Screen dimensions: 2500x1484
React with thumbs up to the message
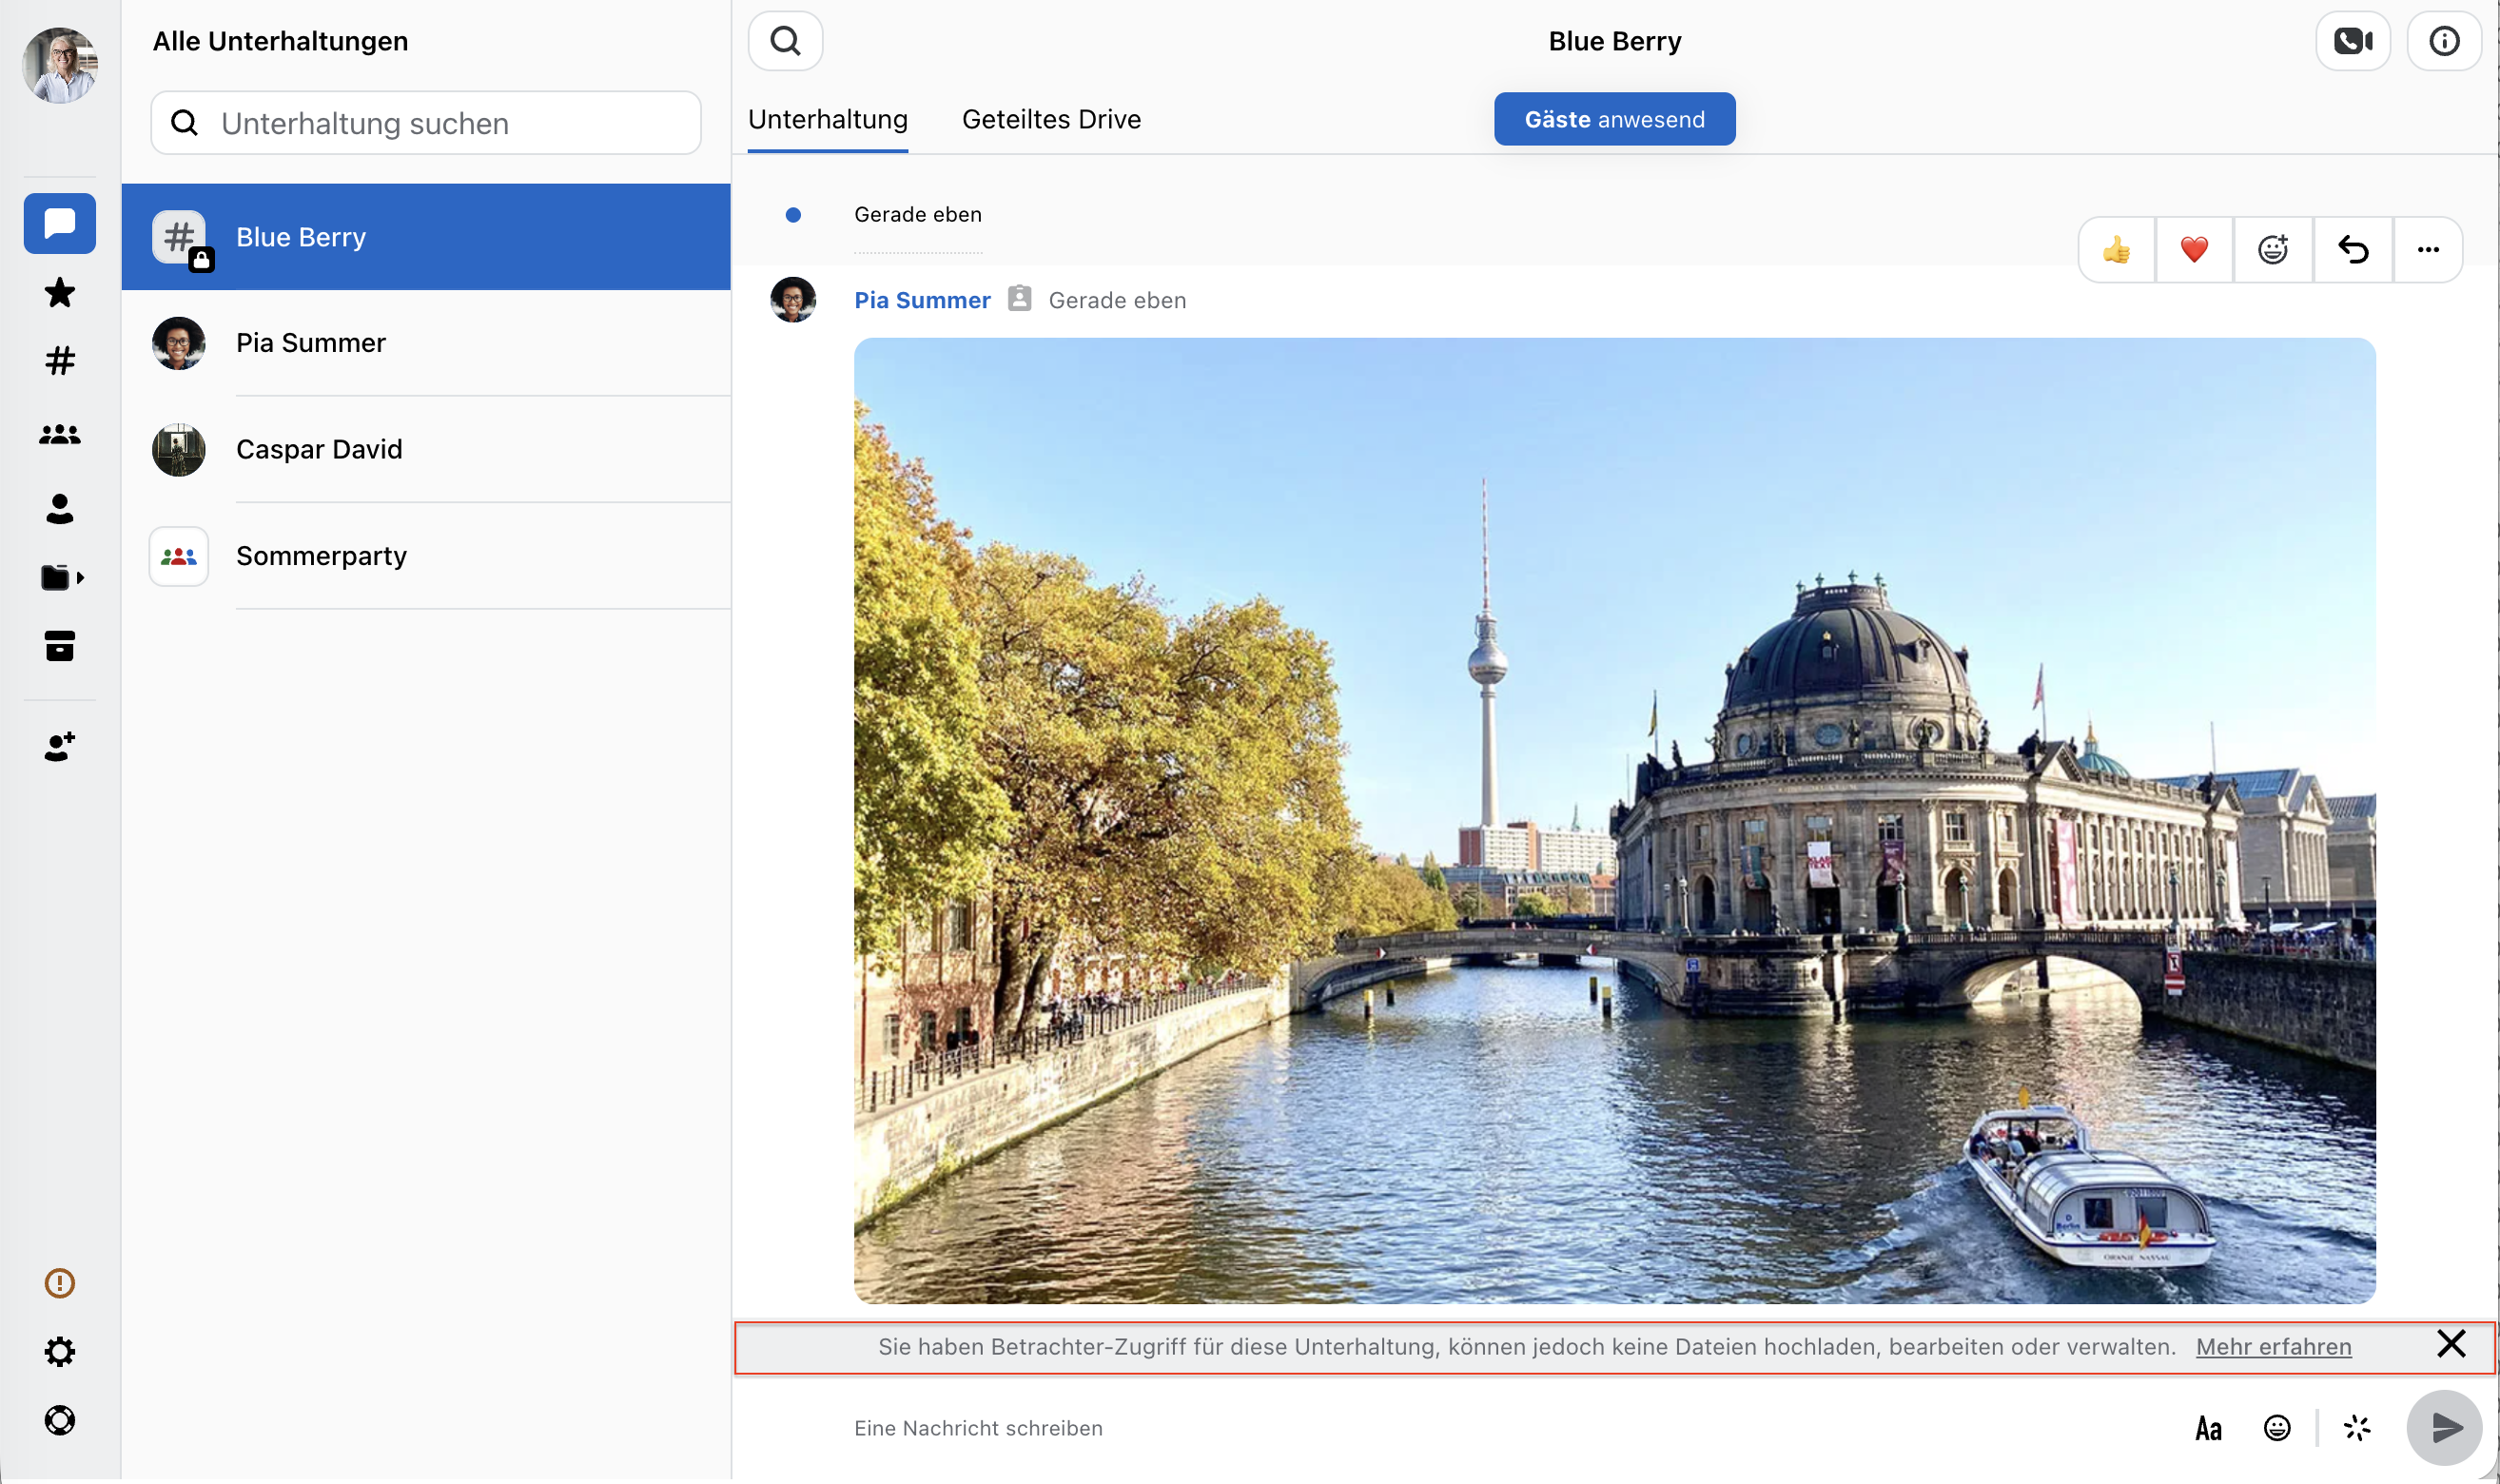pos(2116,250)
